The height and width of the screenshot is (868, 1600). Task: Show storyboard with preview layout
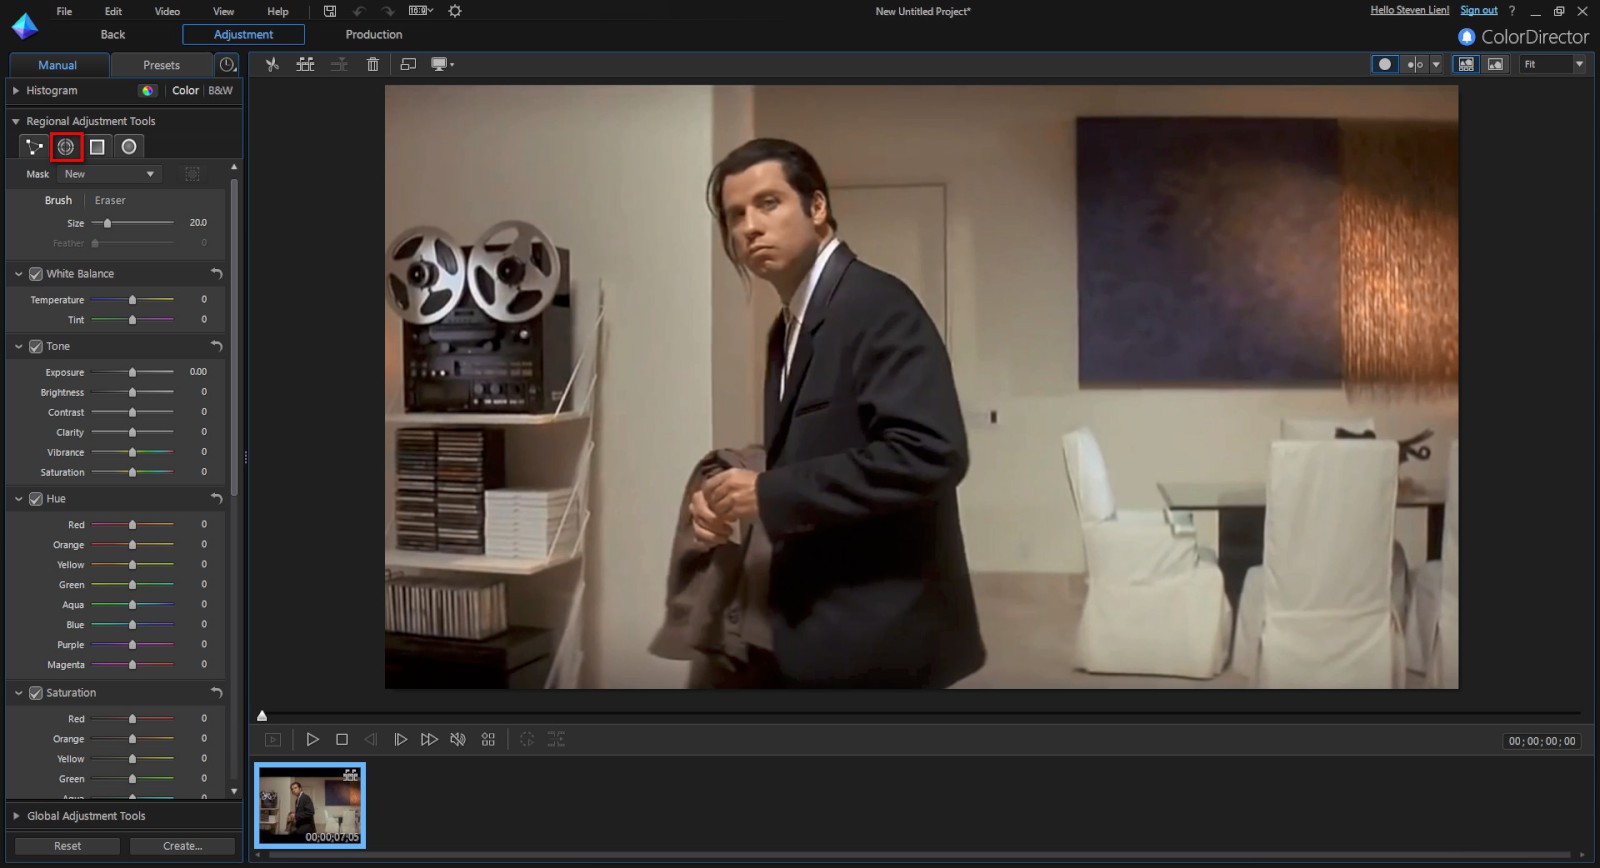pos(1466,64)
